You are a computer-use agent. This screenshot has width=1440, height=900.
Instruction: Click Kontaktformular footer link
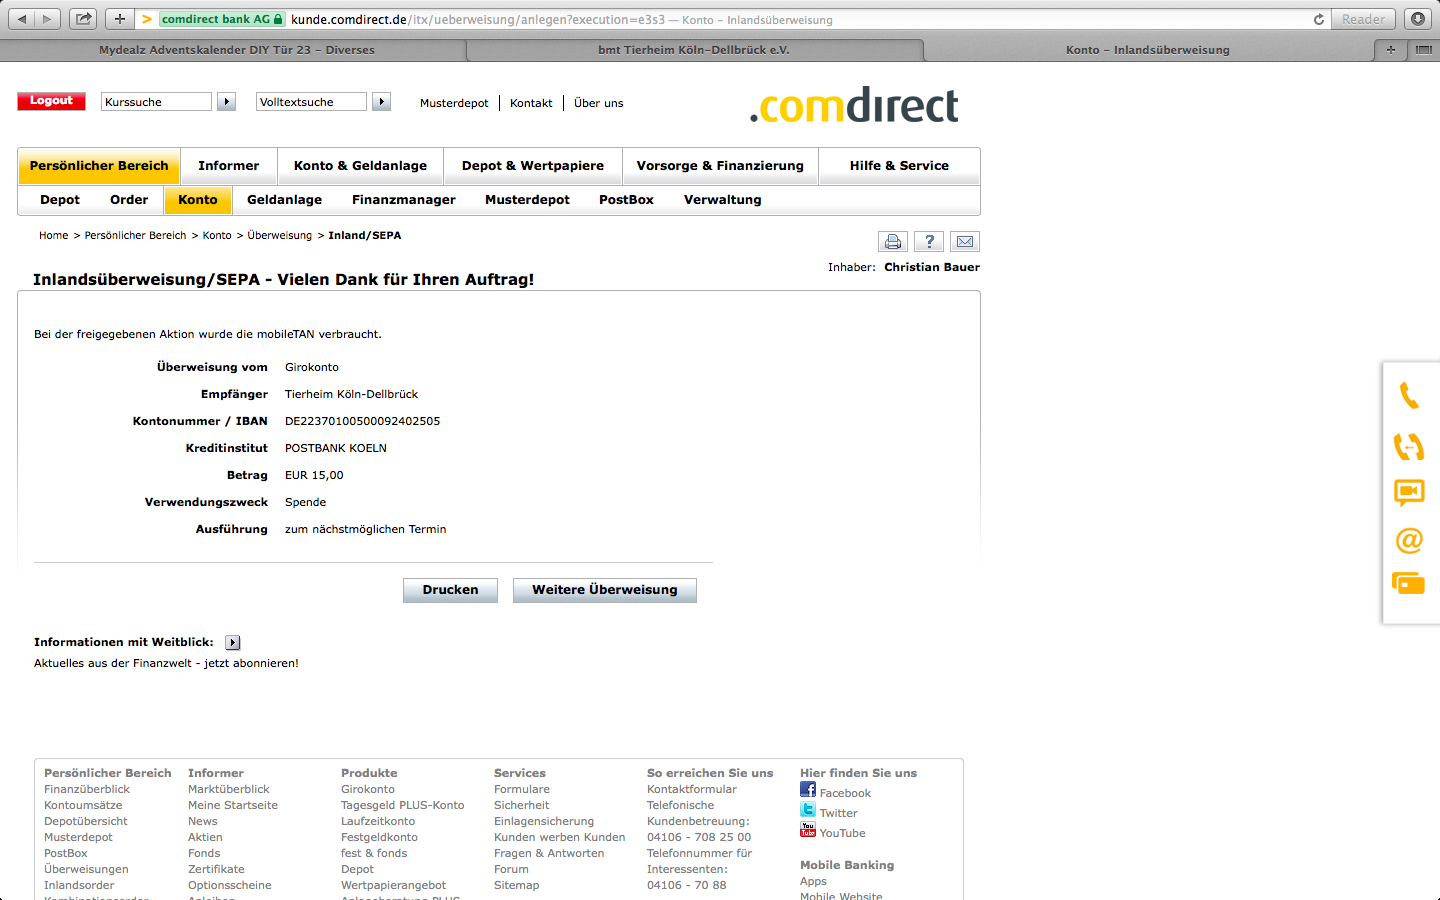tap(692, 789)
